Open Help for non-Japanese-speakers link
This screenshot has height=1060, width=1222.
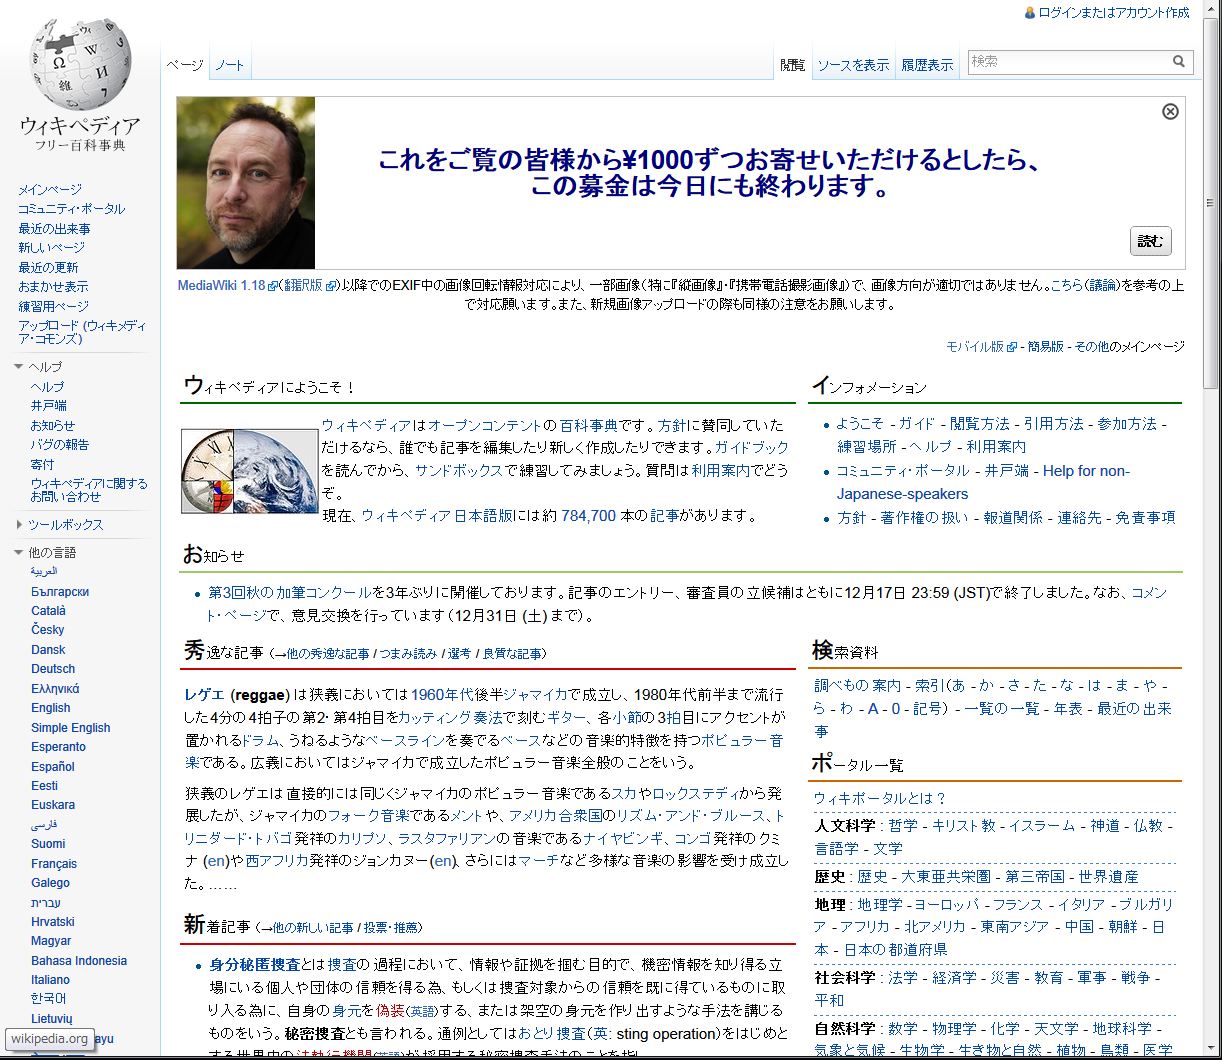tap(984, 482)
